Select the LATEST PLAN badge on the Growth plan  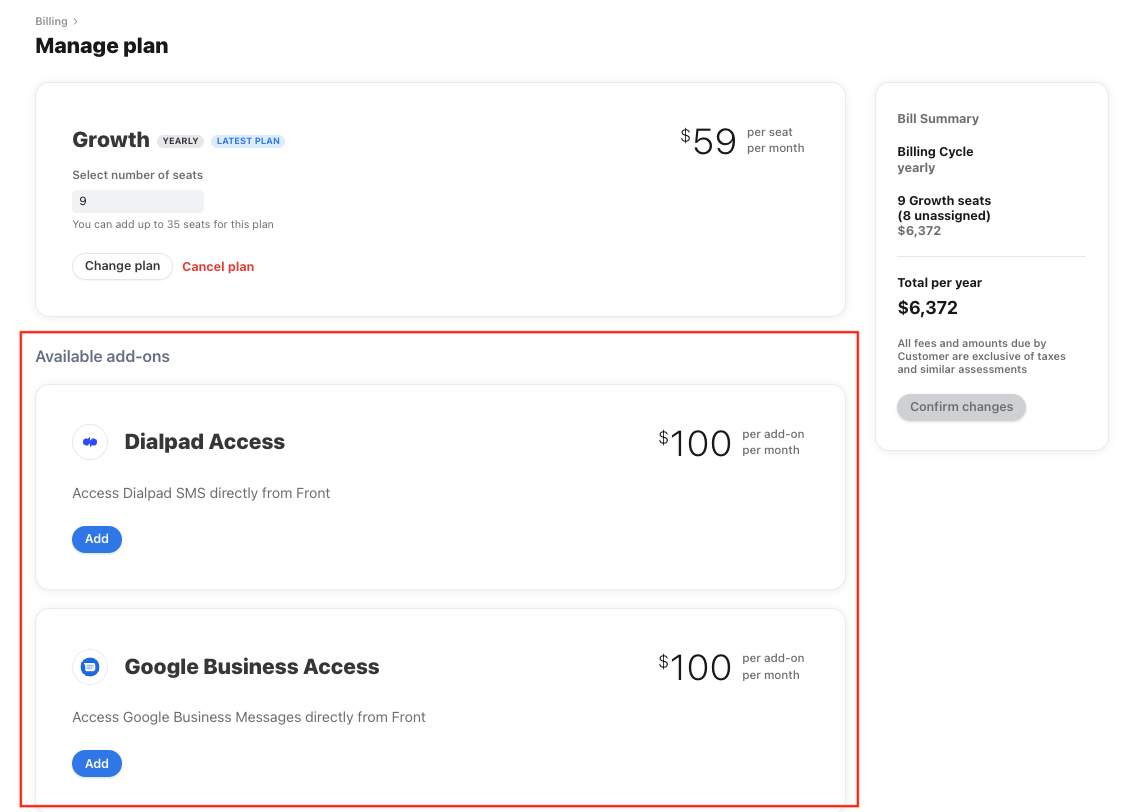point(248,140)
